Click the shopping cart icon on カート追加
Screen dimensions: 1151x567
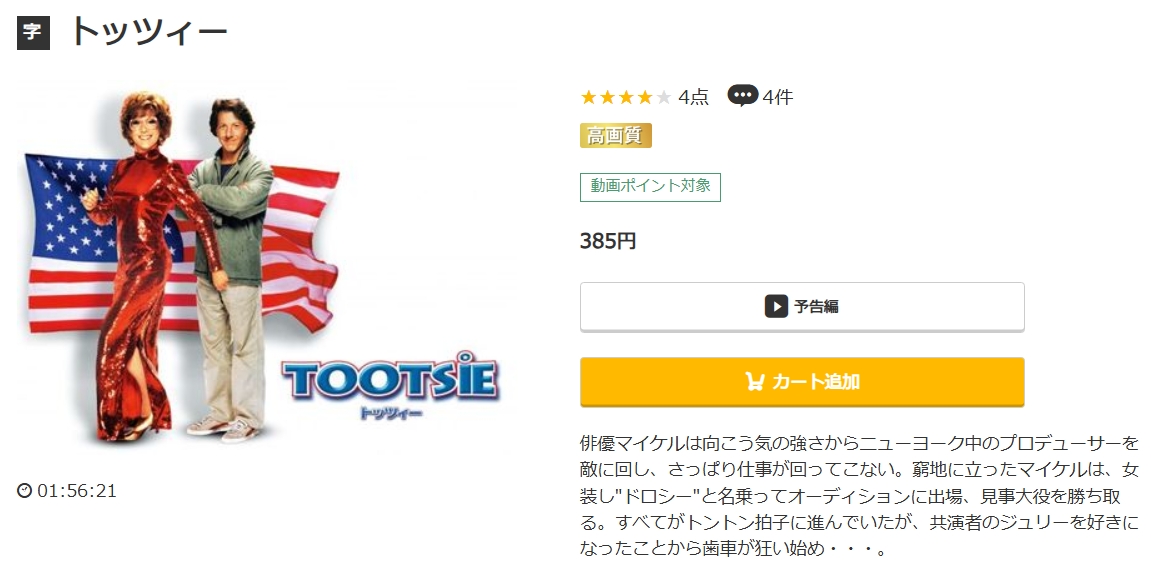[755, 381]
